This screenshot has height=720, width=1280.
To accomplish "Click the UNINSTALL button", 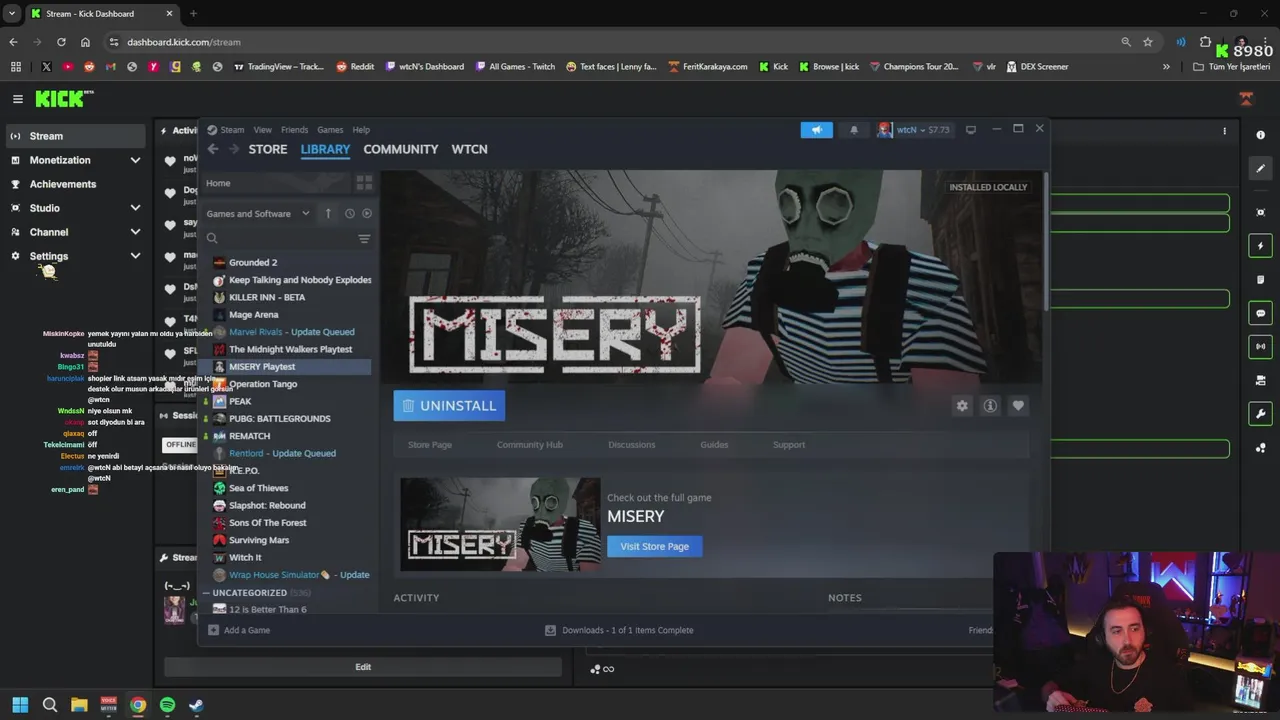I will pos(449,406).
